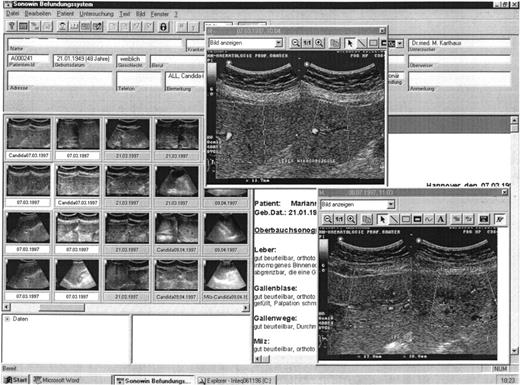Click copy icon in lower image window
Screen dimensions: 520x385
pos(367,219)
